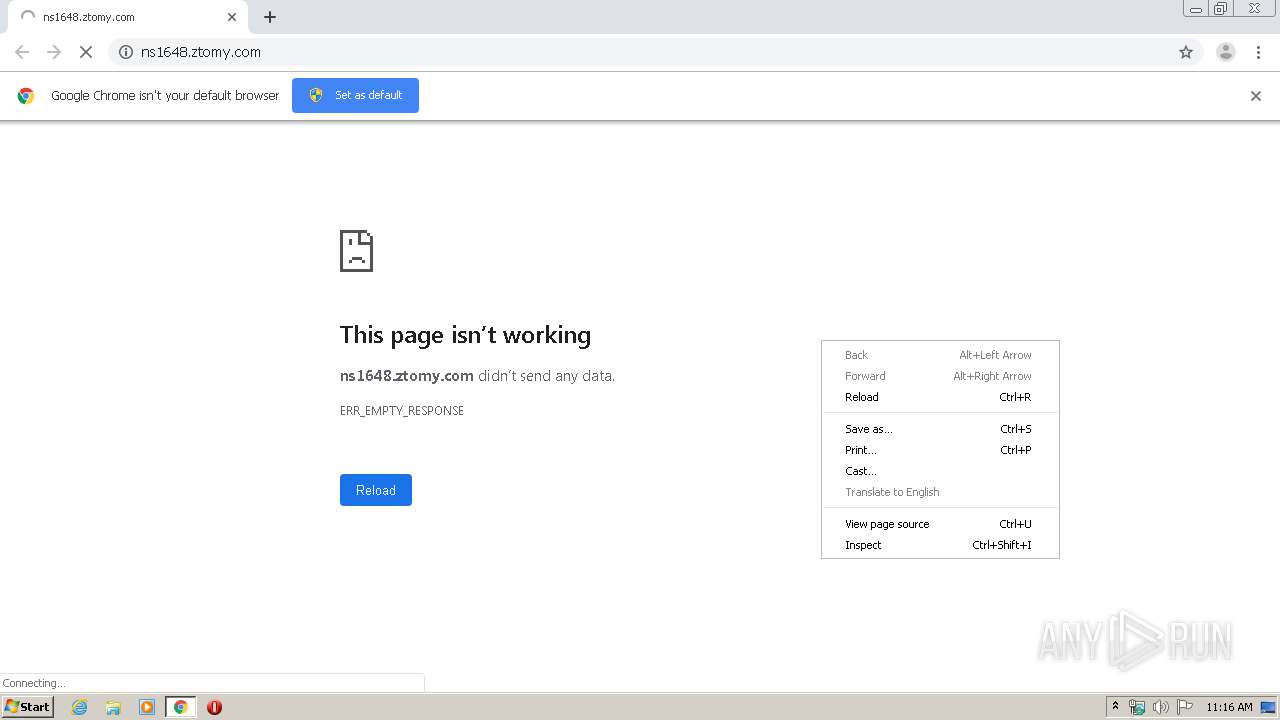This screenshot has width=1280, height=720.
Task: Click the sad page error icon
Action: click(356, 251)
